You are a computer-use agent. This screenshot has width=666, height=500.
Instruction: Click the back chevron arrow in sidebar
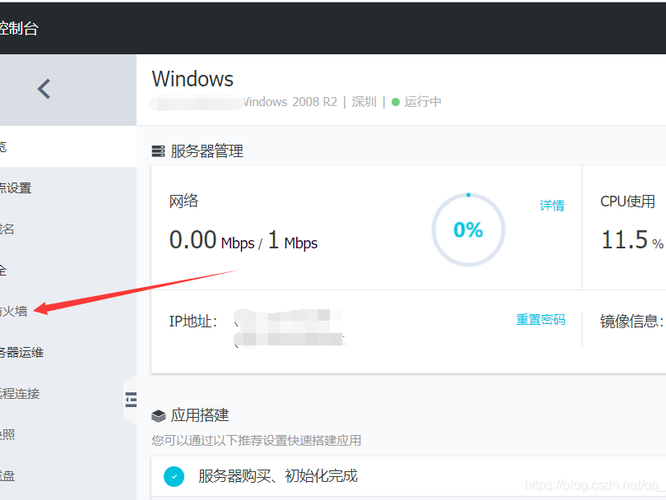[44, 89]
